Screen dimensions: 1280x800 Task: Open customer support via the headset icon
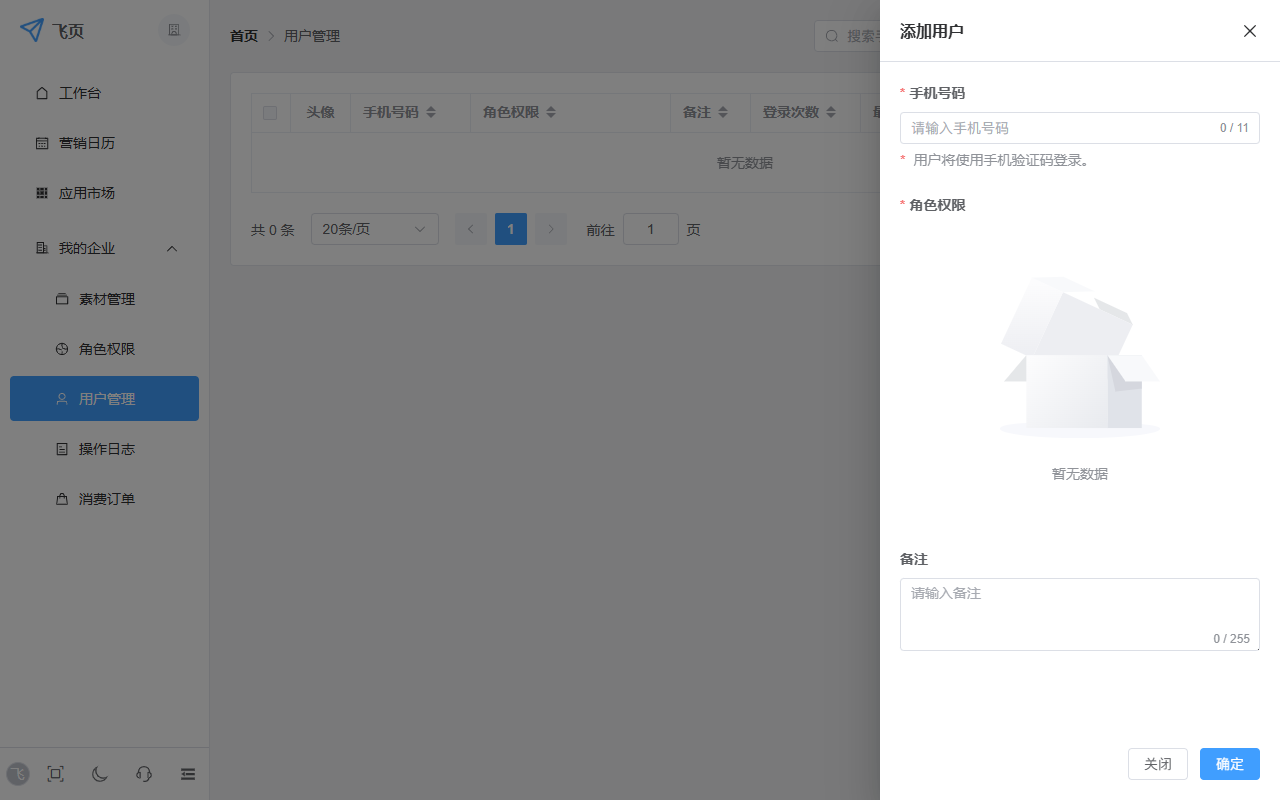(x=143, y=774)
